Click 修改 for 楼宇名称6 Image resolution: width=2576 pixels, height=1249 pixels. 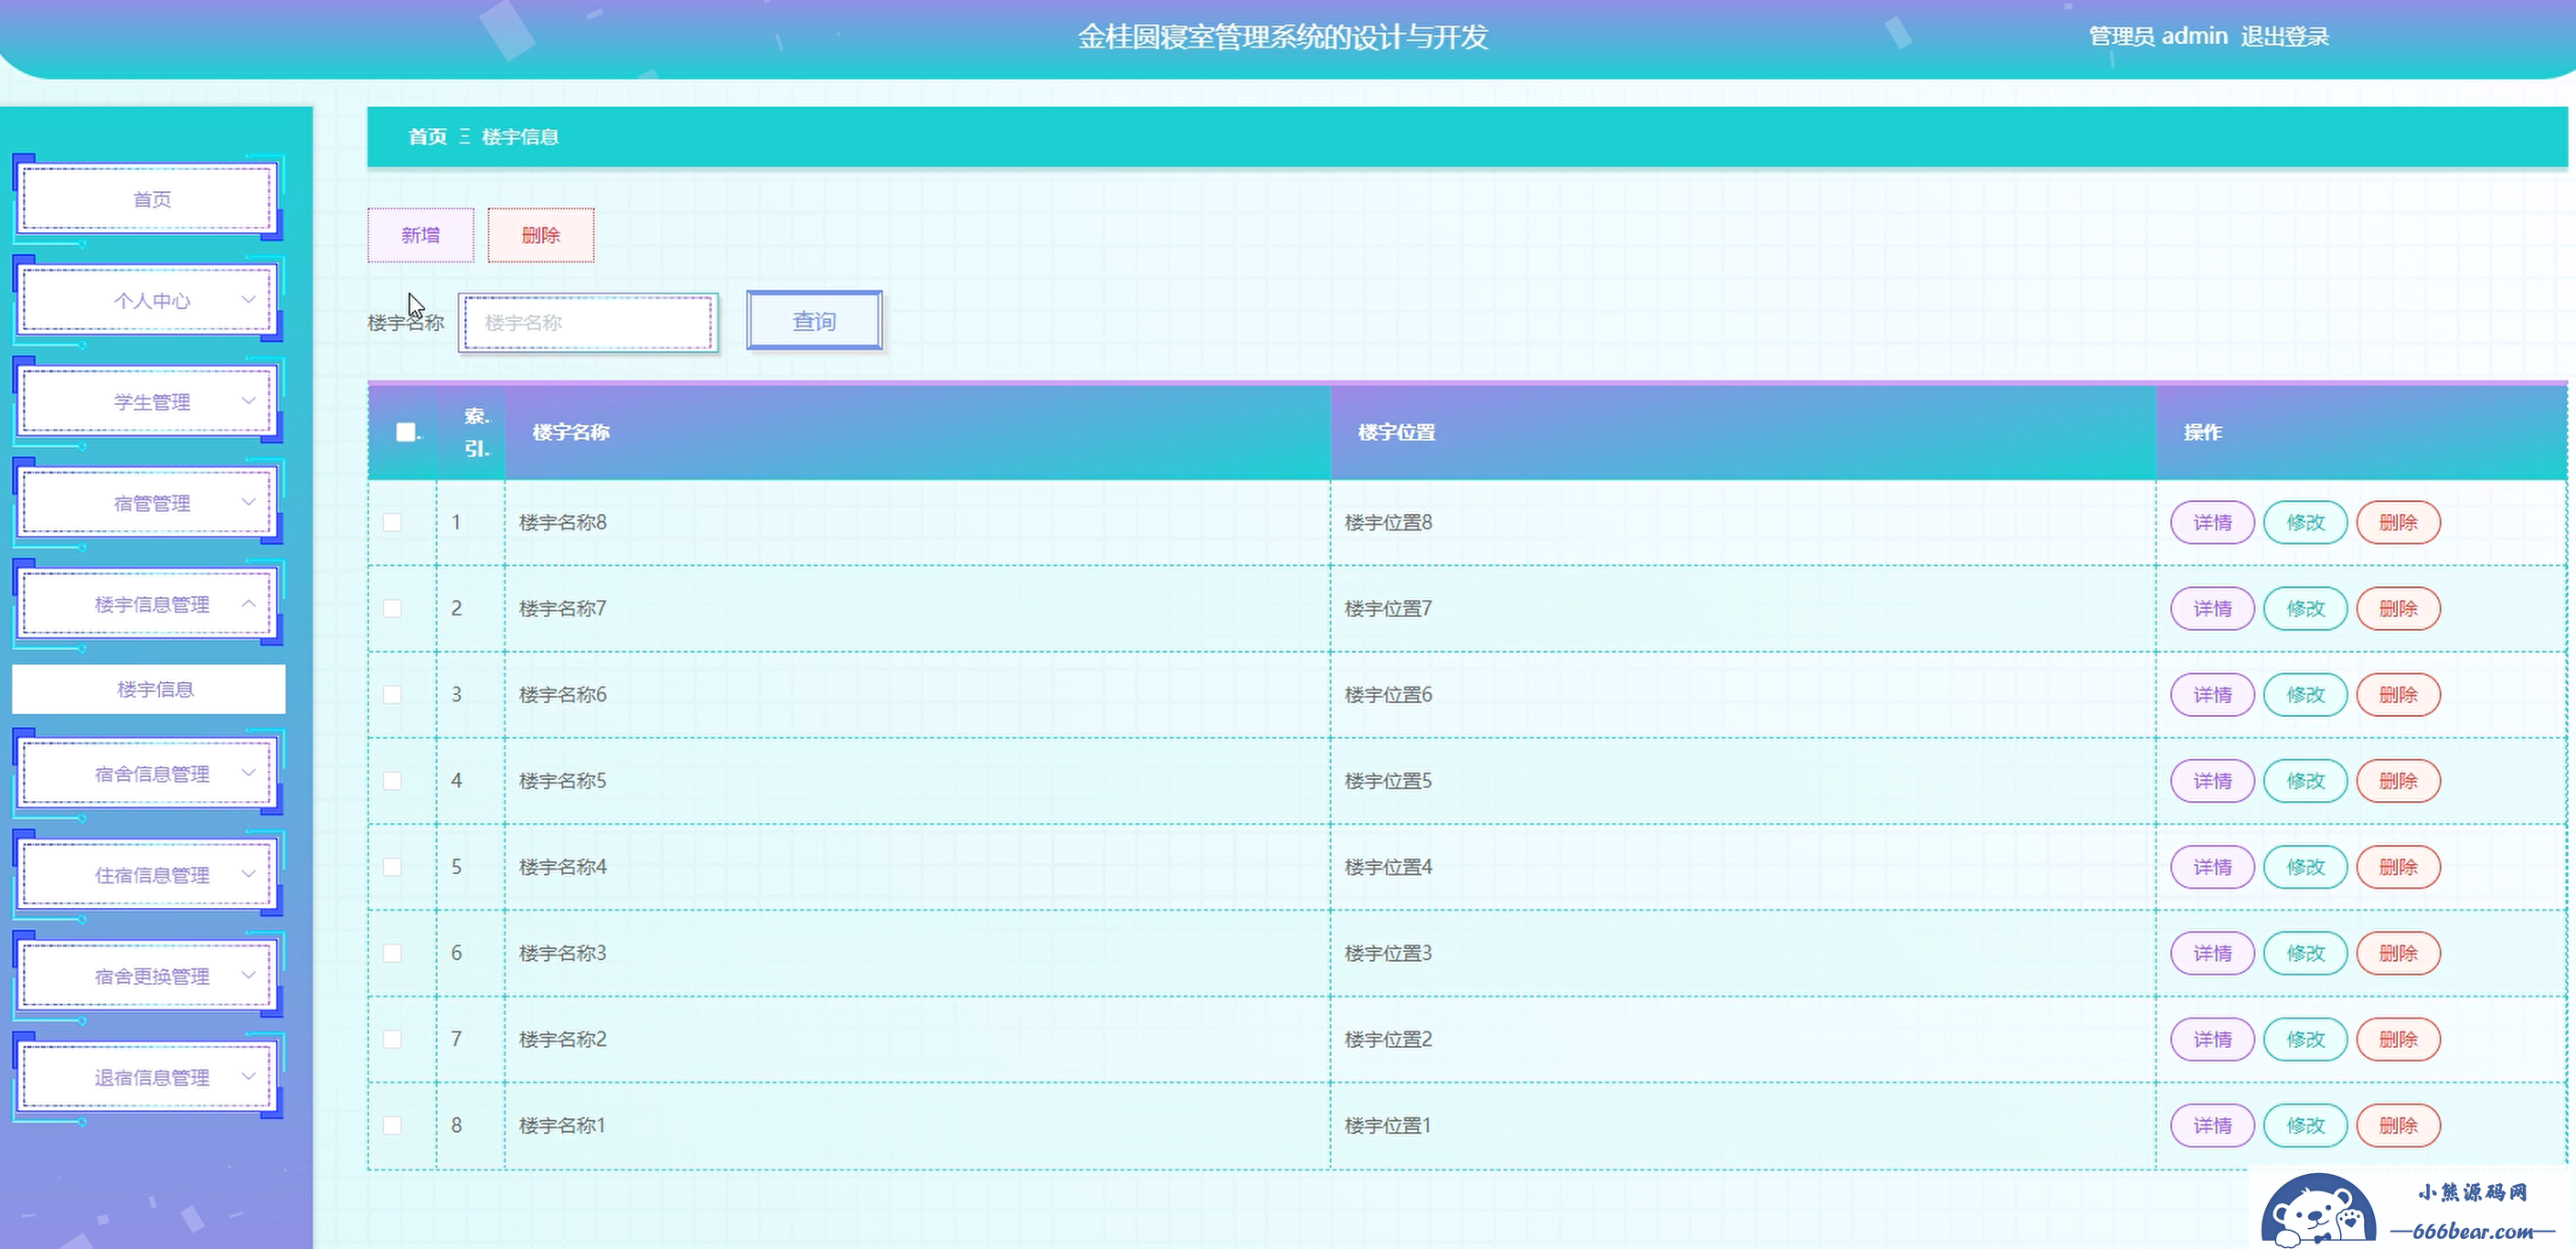tap(2305, 694)
